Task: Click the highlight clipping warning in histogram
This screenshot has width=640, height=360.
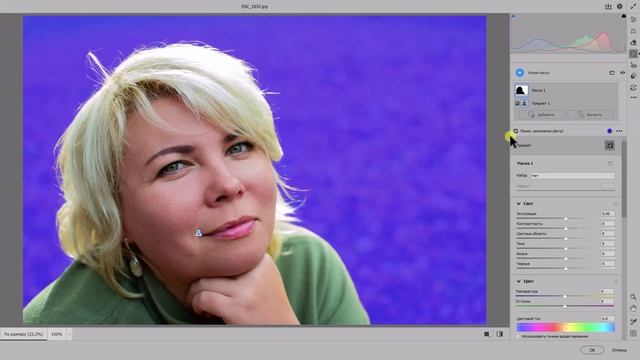Action: click(x=623, y=16)
